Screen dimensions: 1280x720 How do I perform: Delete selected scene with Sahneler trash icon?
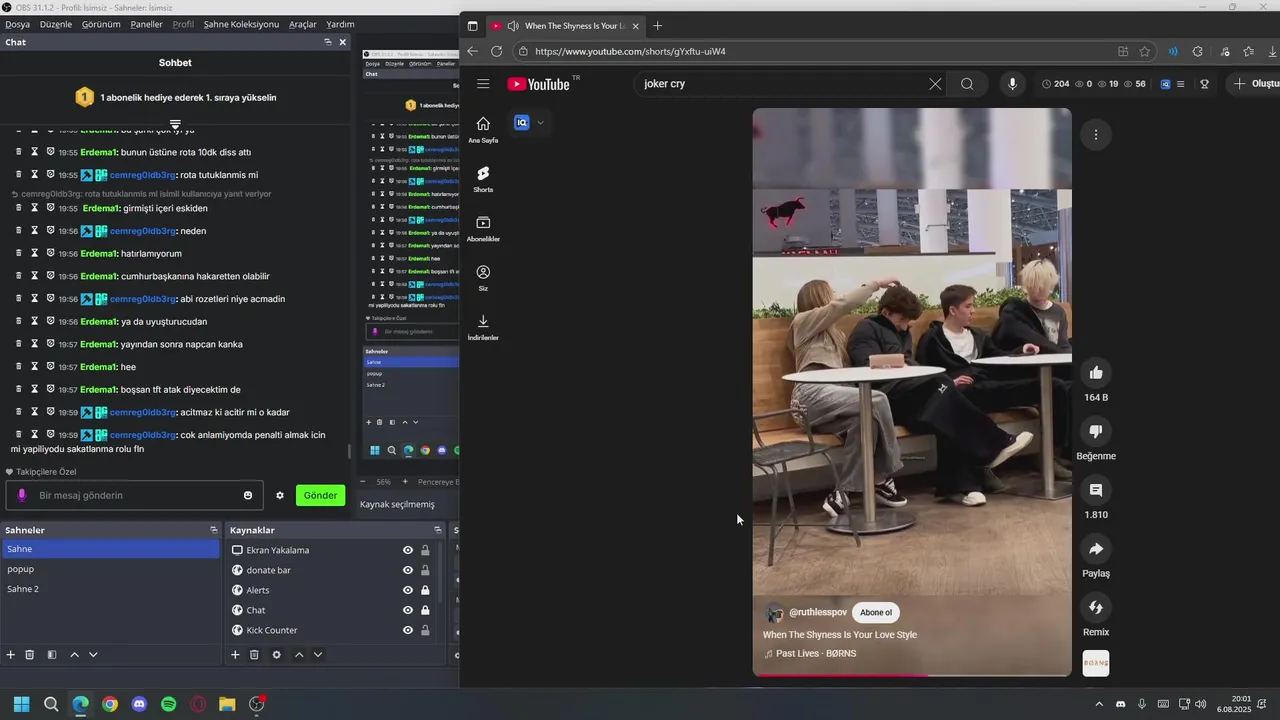29,655
